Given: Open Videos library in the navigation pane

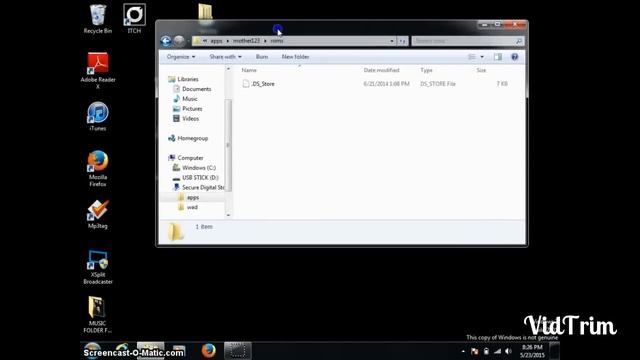Looking at the screenshot, I should (x=190, y=118).
